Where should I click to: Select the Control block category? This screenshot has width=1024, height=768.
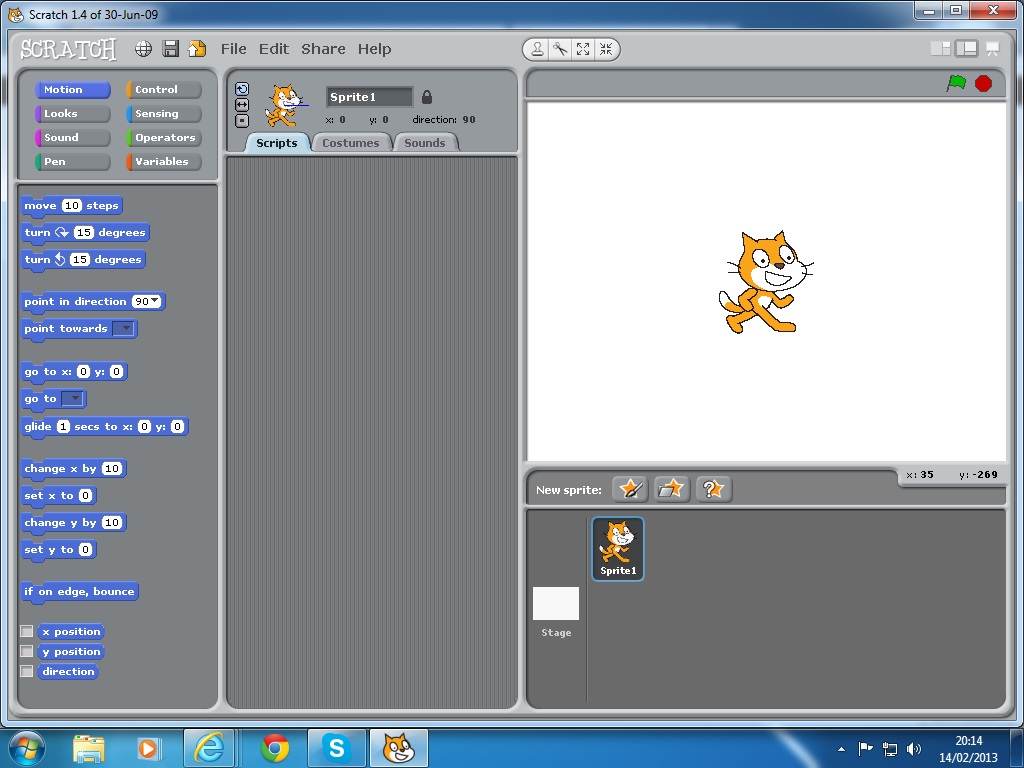pos(162,89)
